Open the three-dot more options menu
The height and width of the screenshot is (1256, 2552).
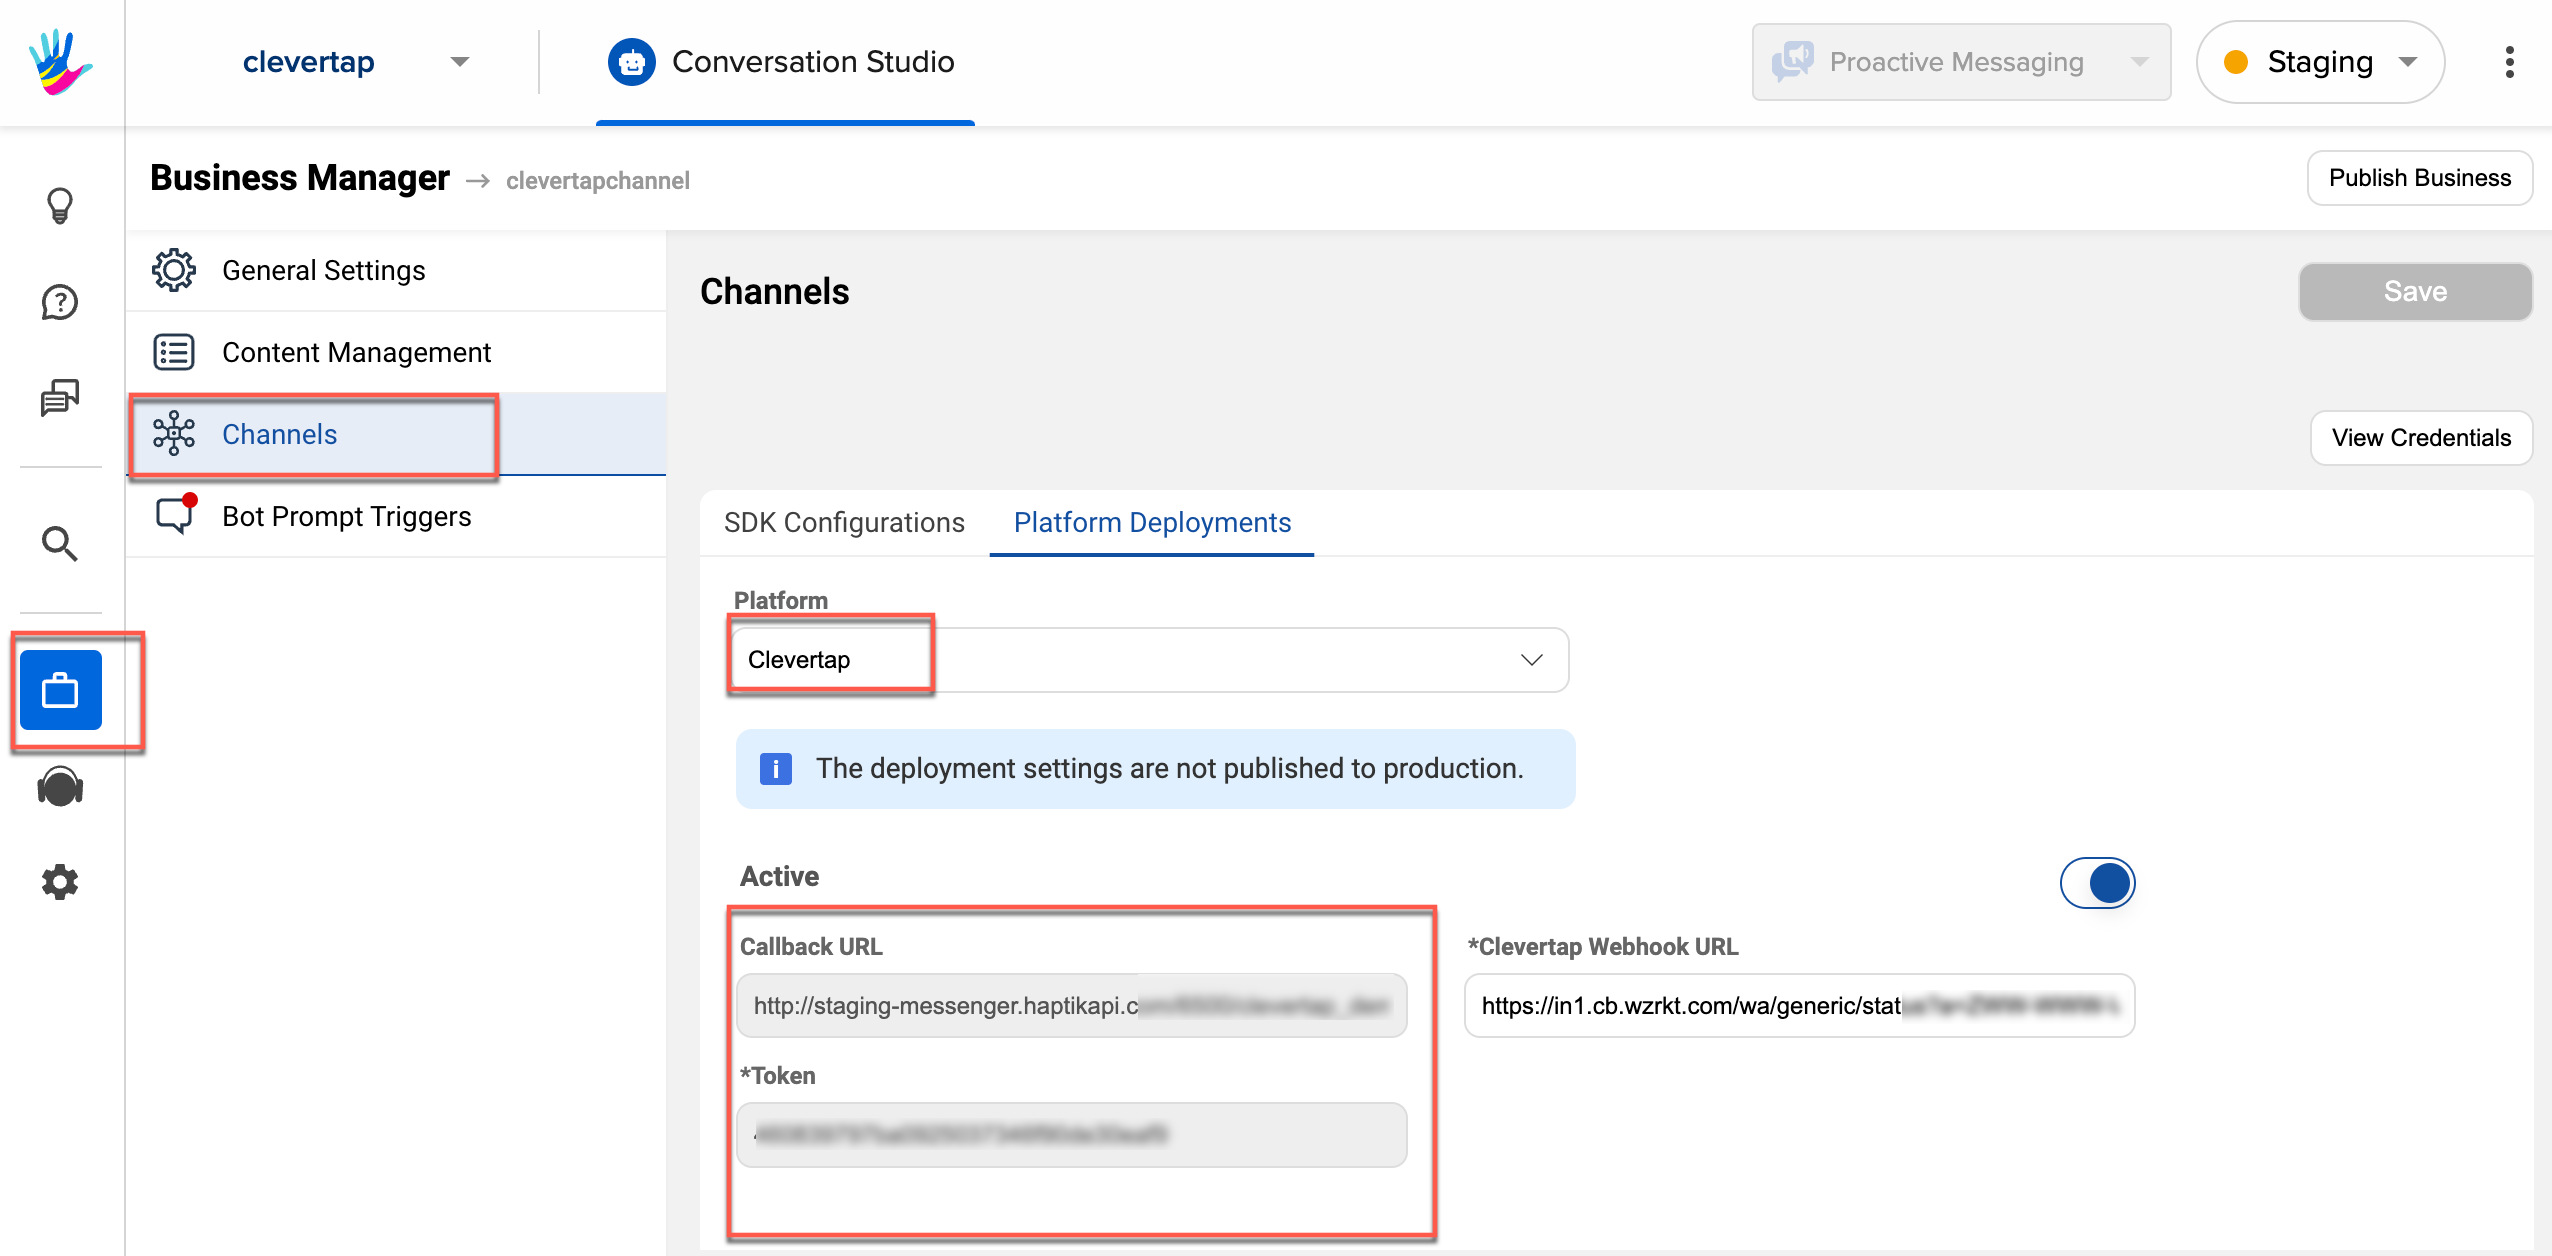coord(2509,62)
